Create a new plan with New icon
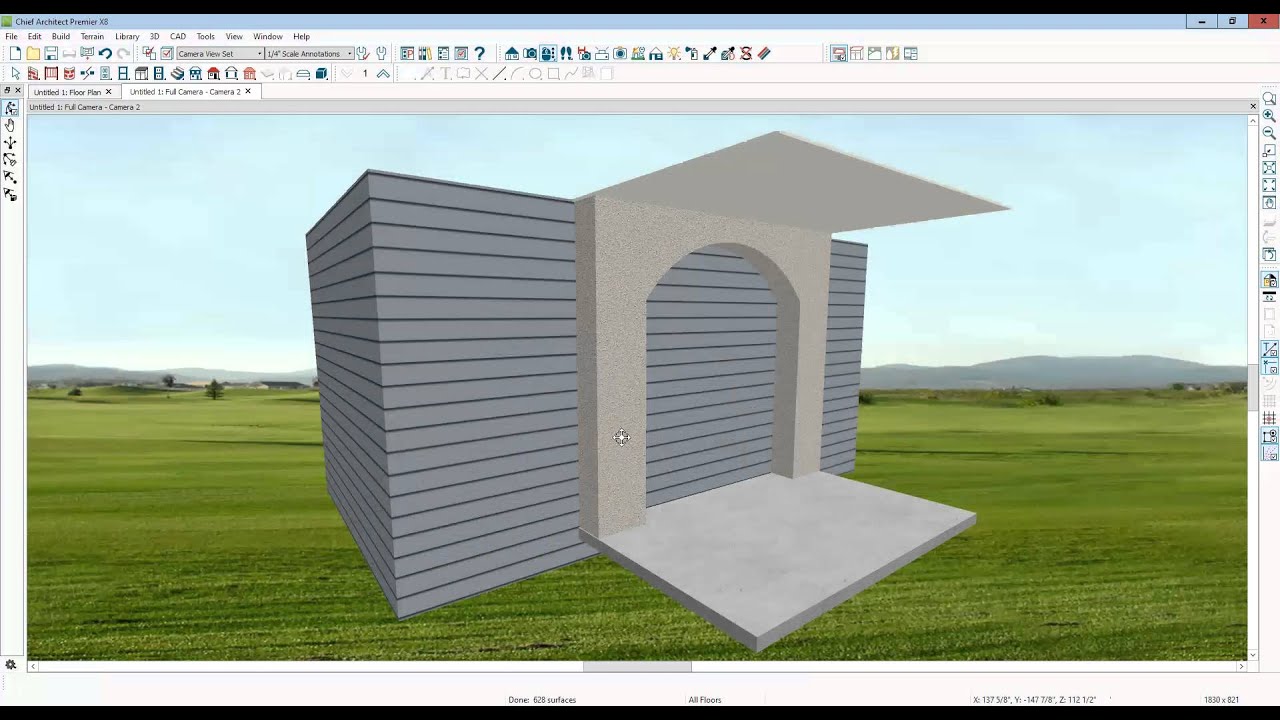 coord(15,53)
